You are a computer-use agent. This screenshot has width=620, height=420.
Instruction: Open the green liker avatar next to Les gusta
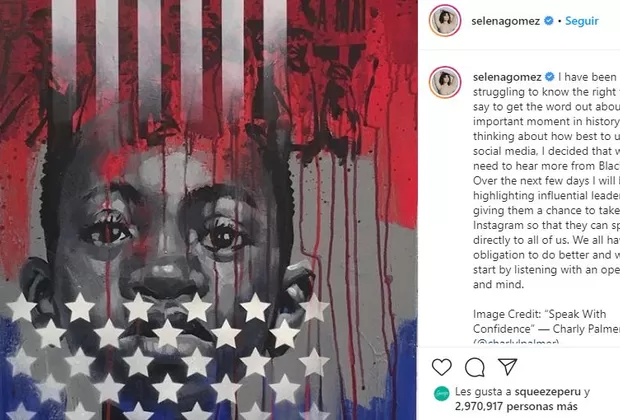(x=442, y=394)
